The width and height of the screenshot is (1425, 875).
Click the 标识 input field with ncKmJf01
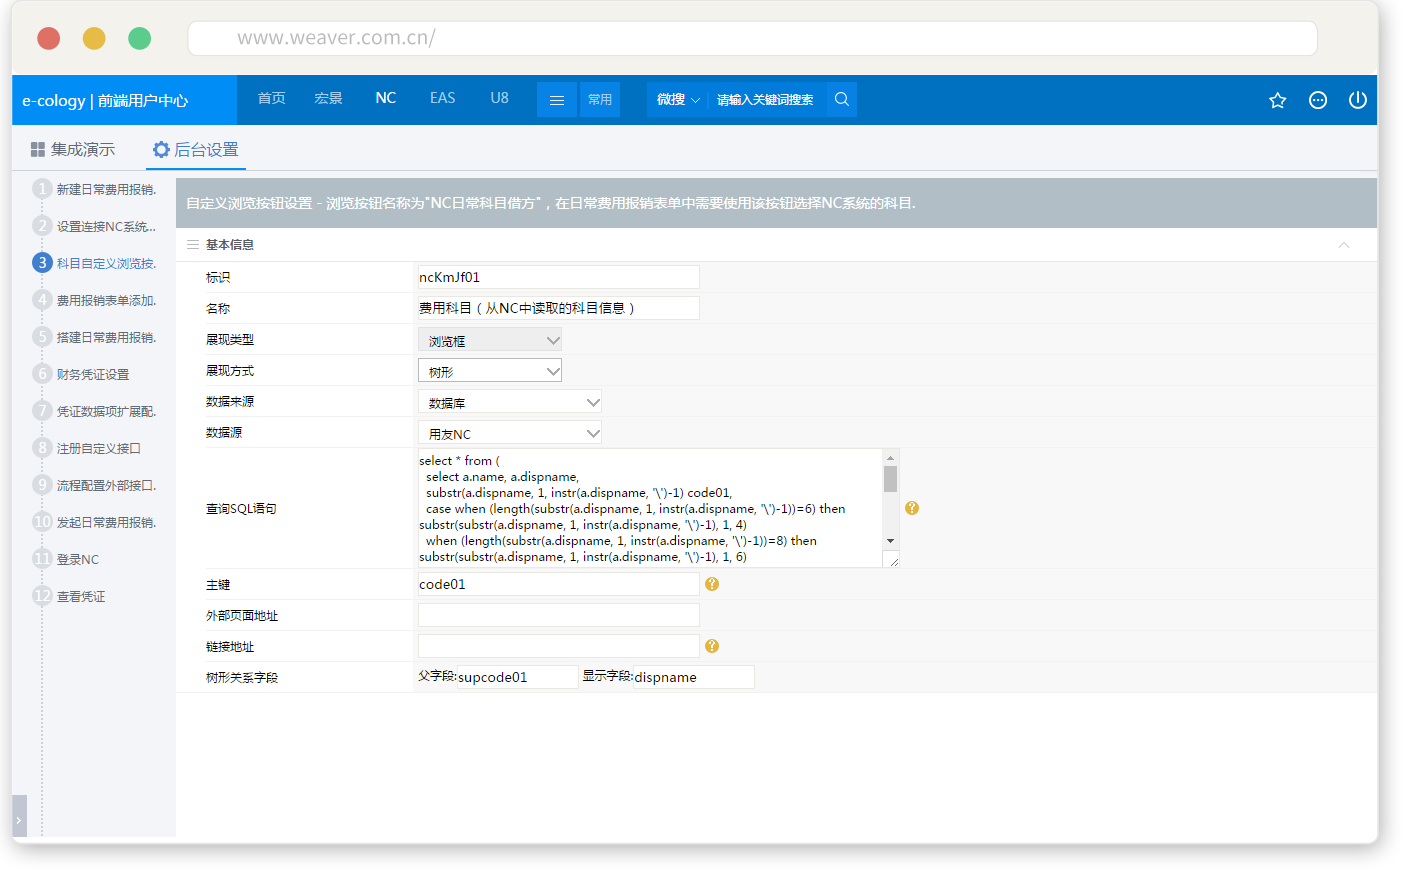558,277
